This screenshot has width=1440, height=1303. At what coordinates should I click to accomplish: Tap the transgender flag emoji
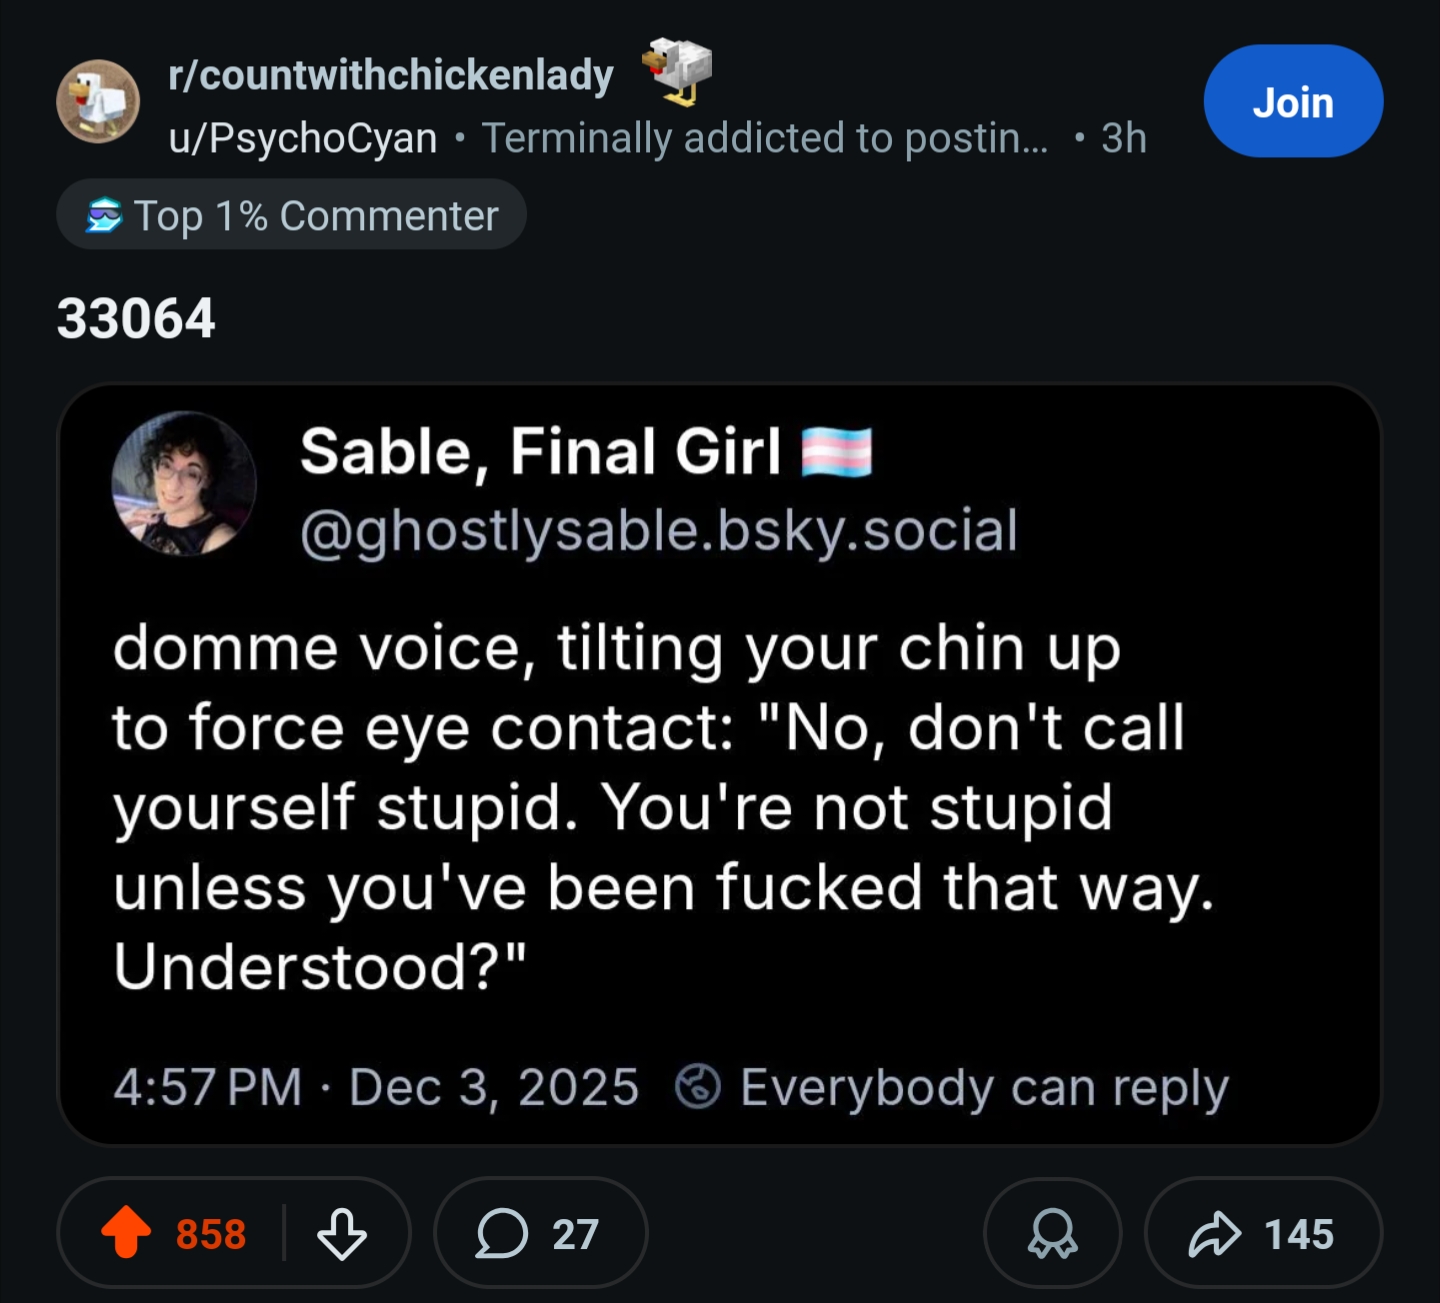(837, 451)
